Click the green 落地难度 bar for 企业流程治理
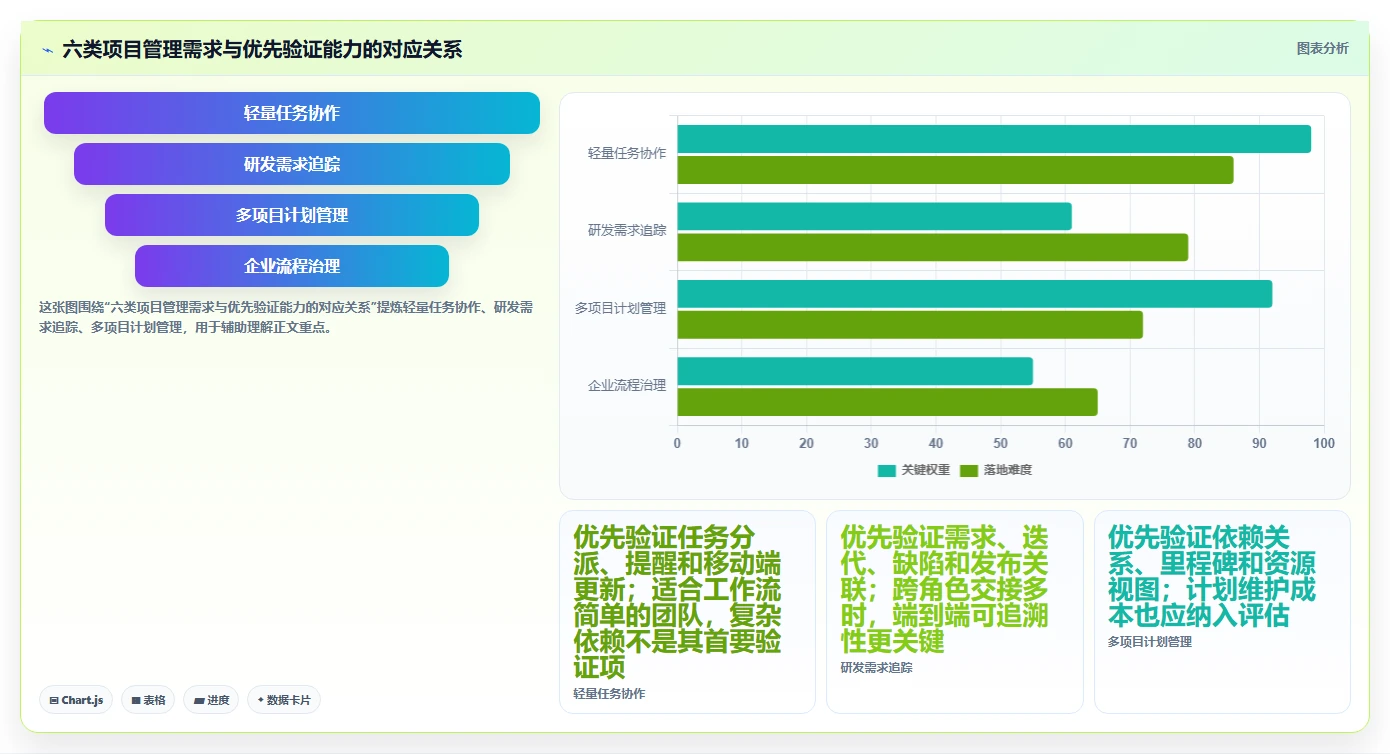 tap(887, 402)
